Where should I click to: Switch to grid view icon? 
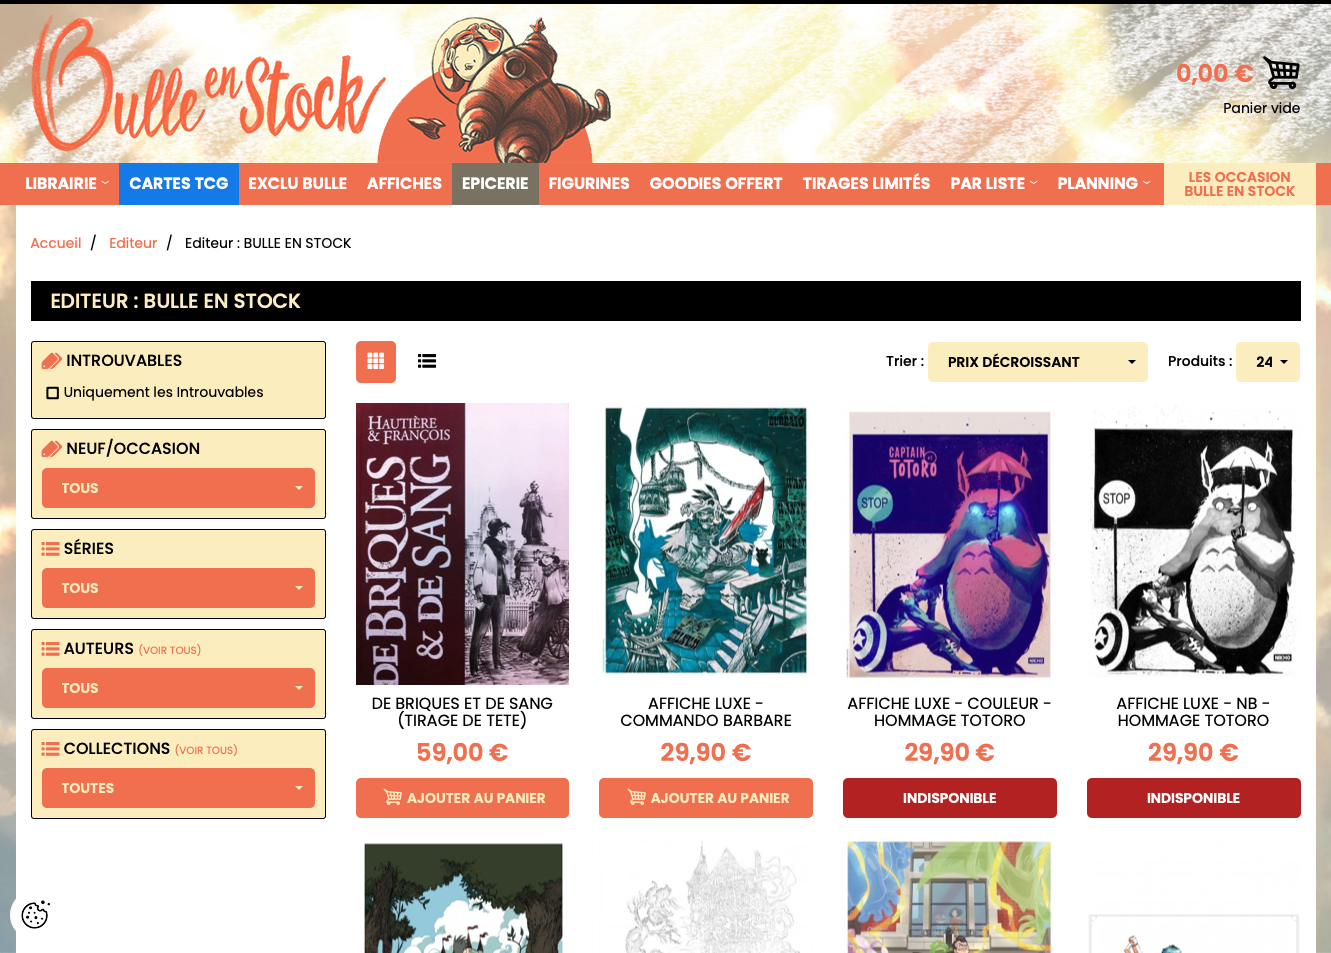pos(376,362)
